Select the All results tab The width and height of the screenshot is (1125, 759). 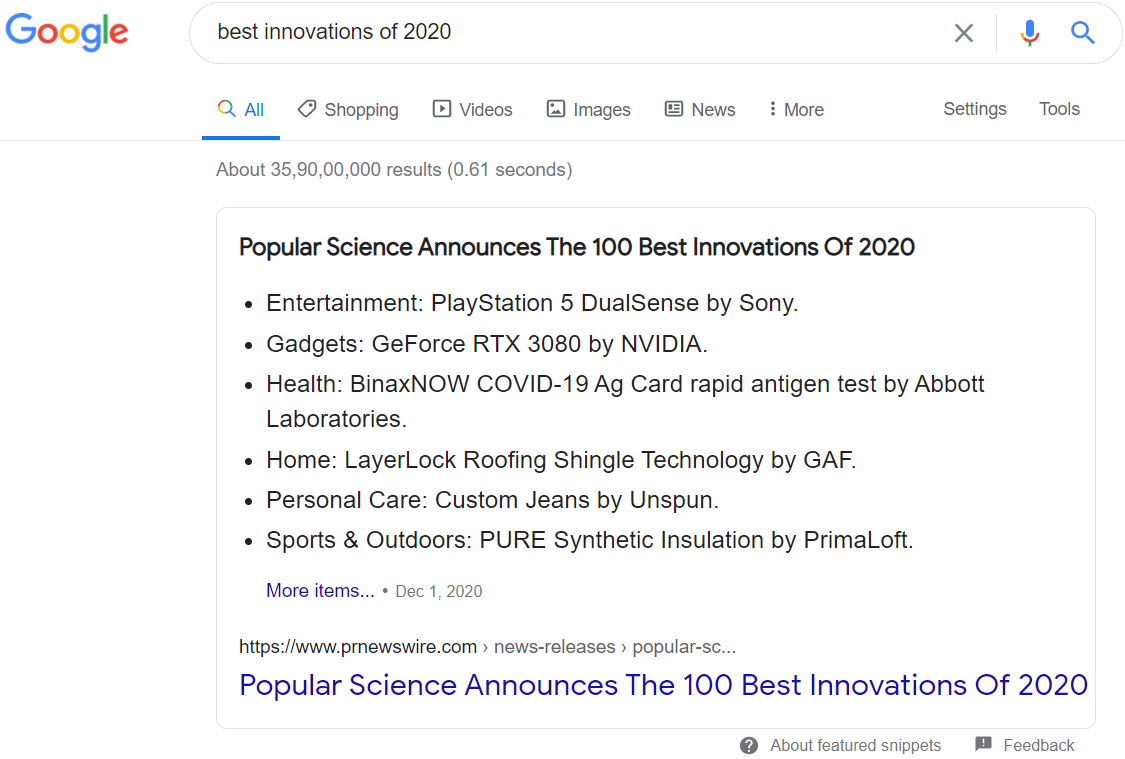[241, 109]
